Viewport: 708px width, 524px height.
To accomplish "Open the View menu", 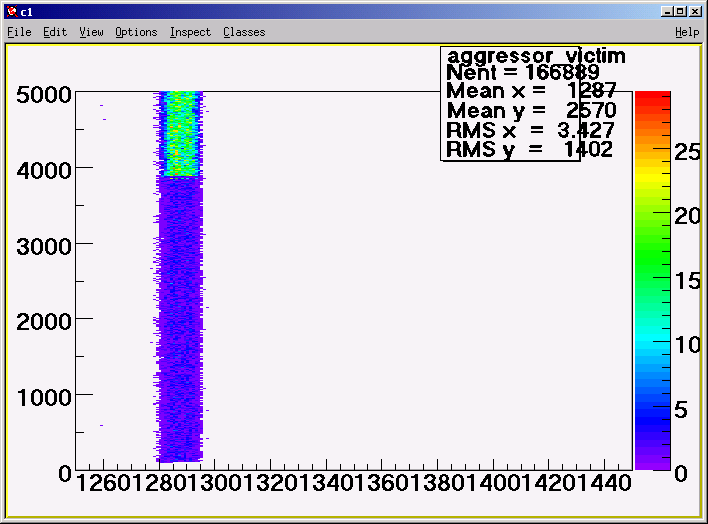I will tap(91, 32).
